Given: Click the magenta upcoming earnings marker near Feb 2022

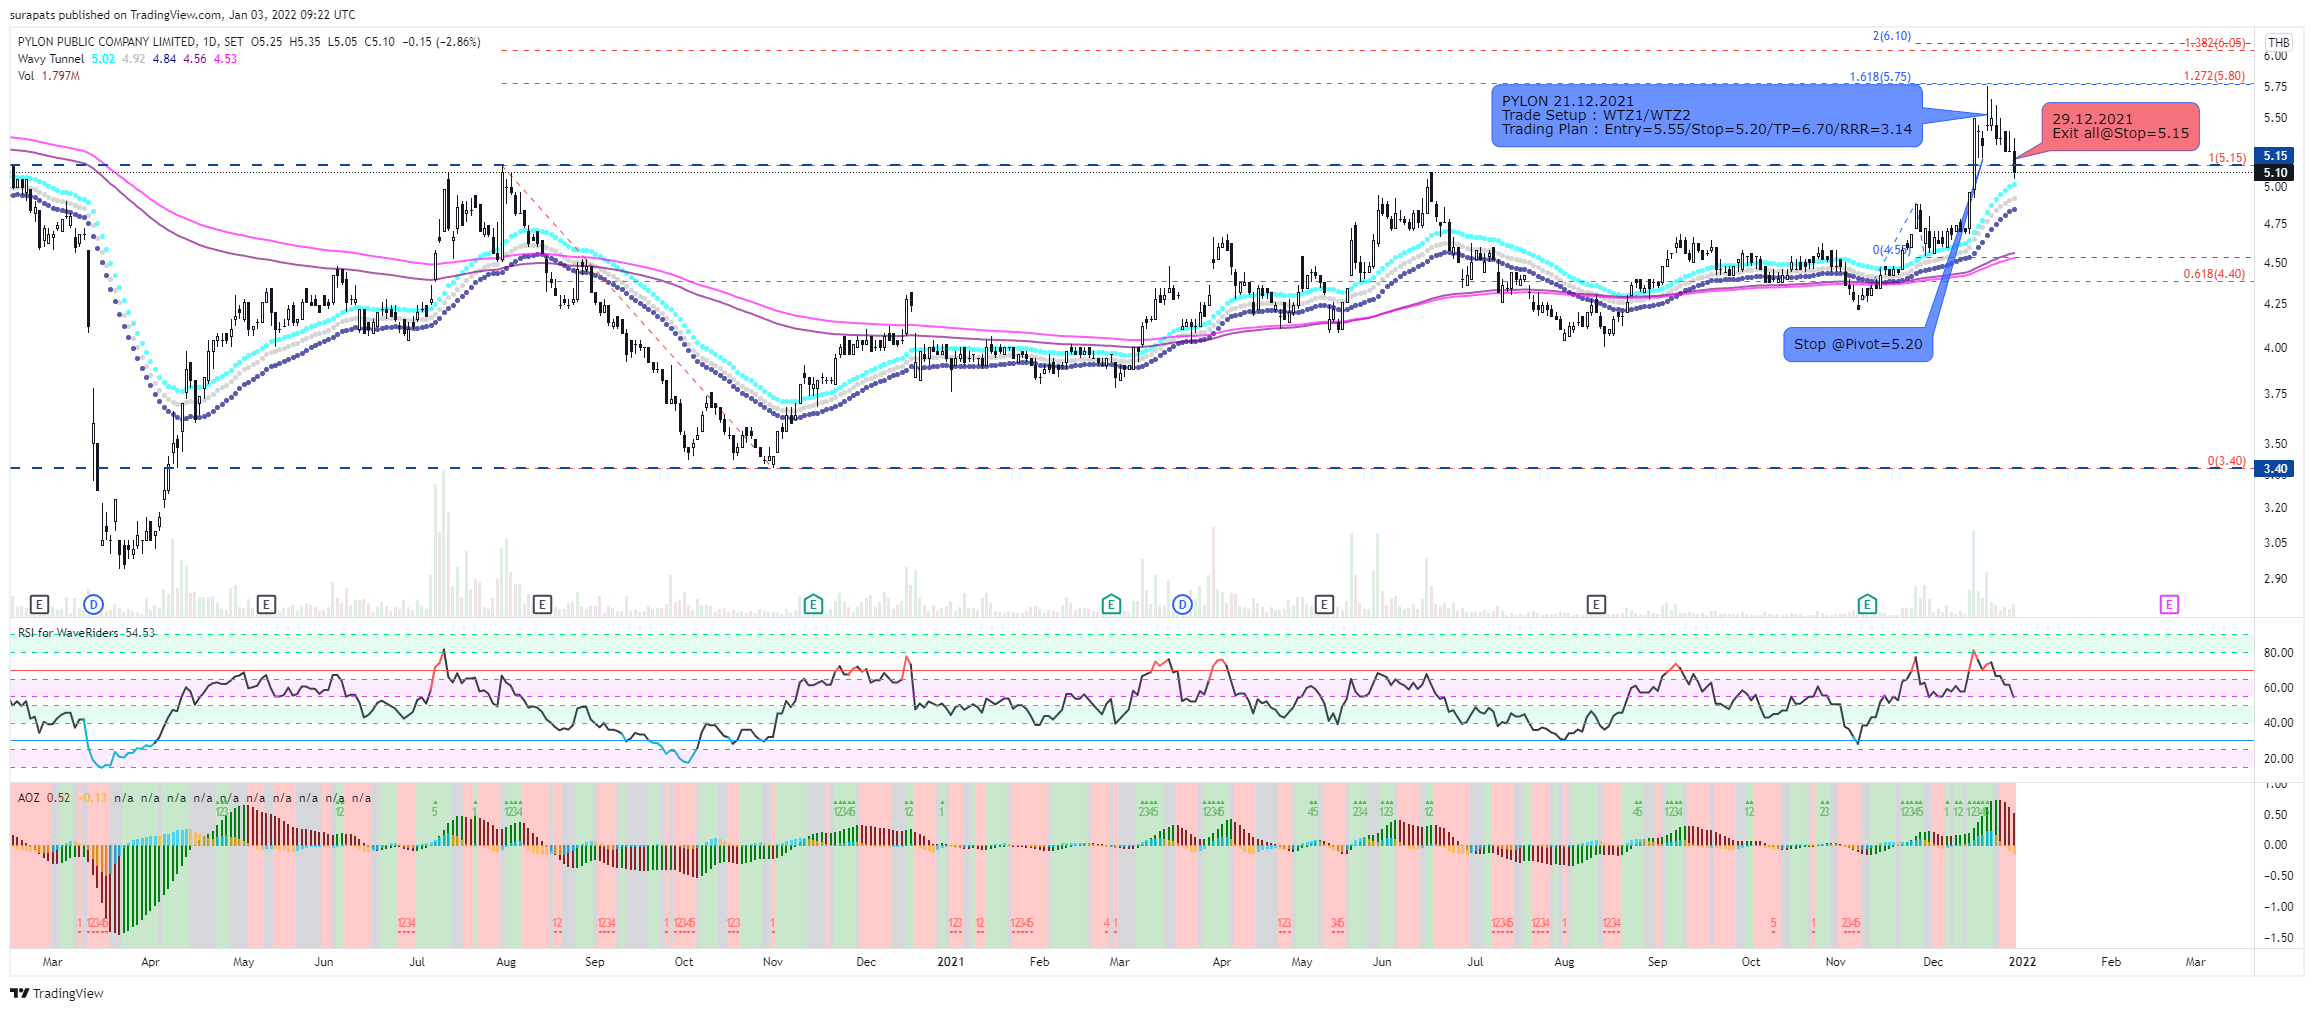Looking at the screenshot, I should [2169, 604].
